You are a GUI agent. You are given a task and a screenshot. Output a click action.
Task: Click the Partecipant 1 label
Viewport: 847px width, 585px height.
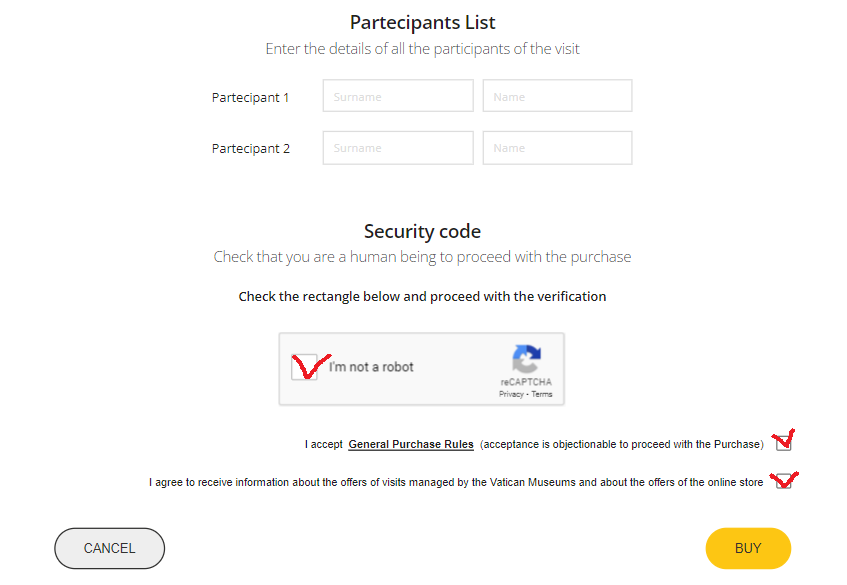point(250,97)
